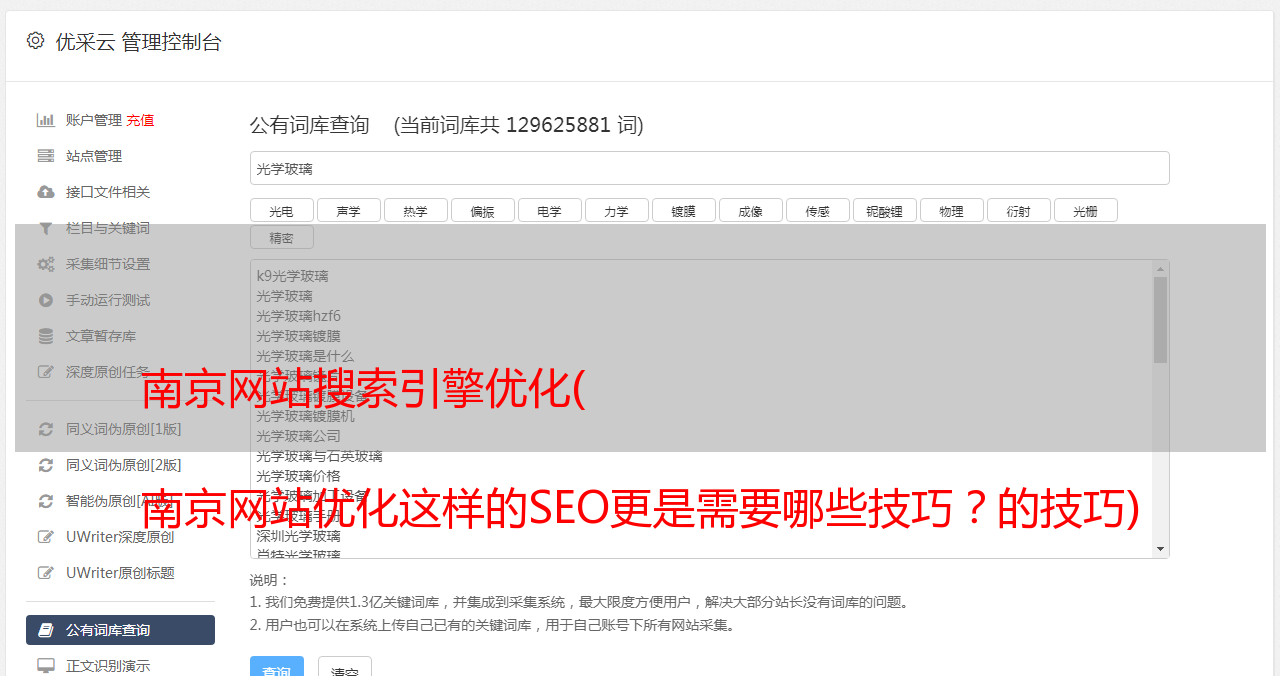Open 智能伪原创 menu item
This screenshot has width=1280, height=676.
pos(115,501)
